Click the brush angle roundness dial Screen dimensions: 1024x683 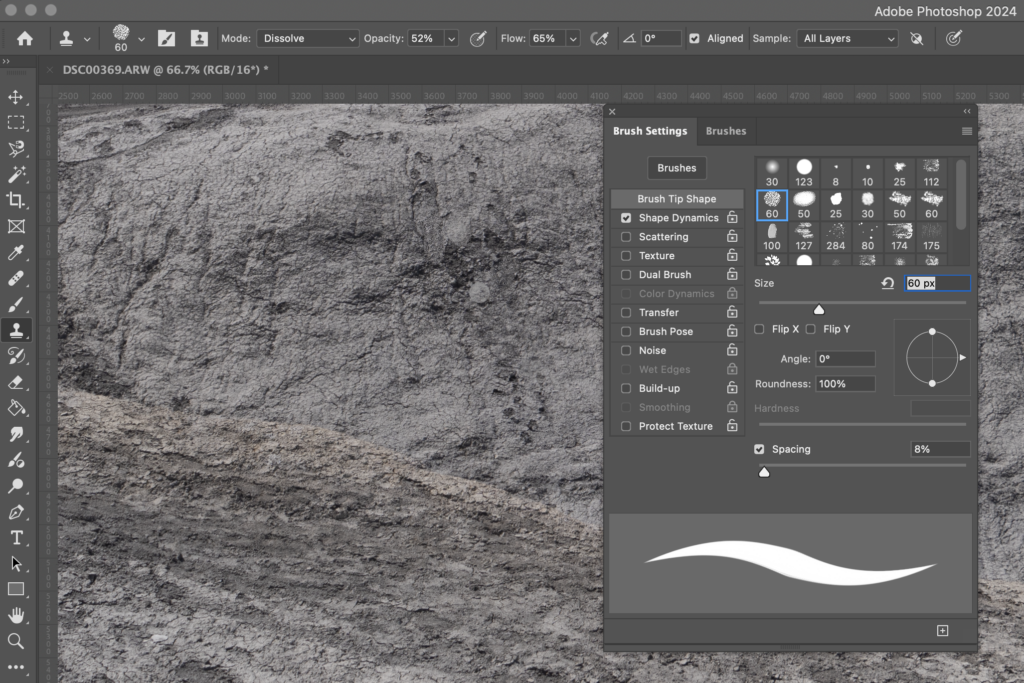(x=932, y=358)
